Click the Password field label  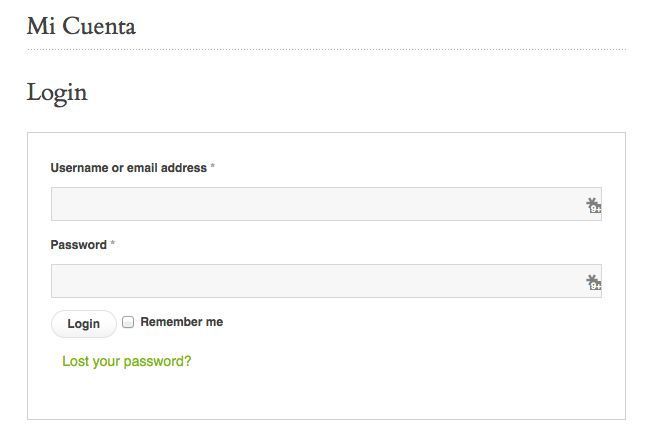pos(78,244)
